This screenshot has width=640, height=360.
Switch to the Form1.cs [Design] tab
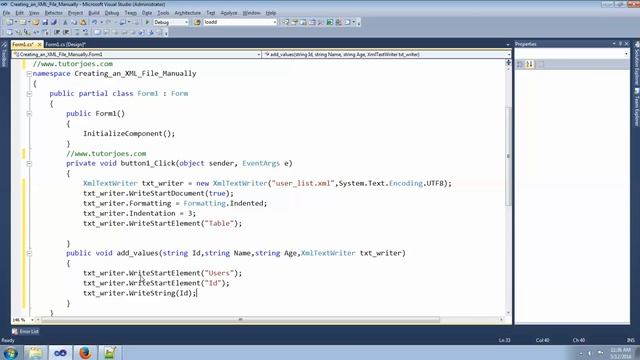coord(65,44)
